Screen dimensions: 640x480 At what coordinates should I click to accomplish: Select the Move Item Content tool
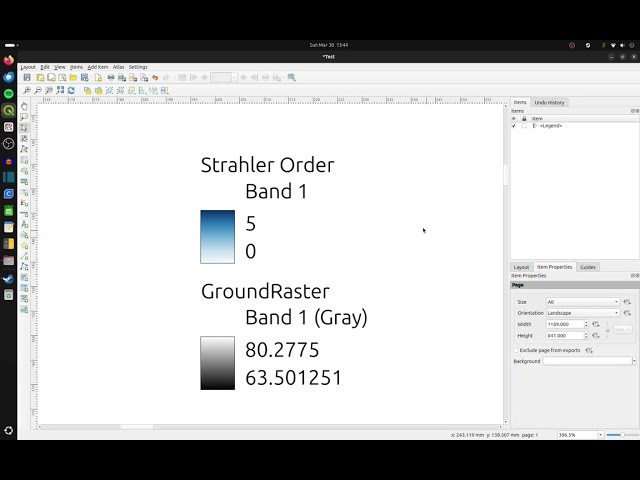pos(24,139)
